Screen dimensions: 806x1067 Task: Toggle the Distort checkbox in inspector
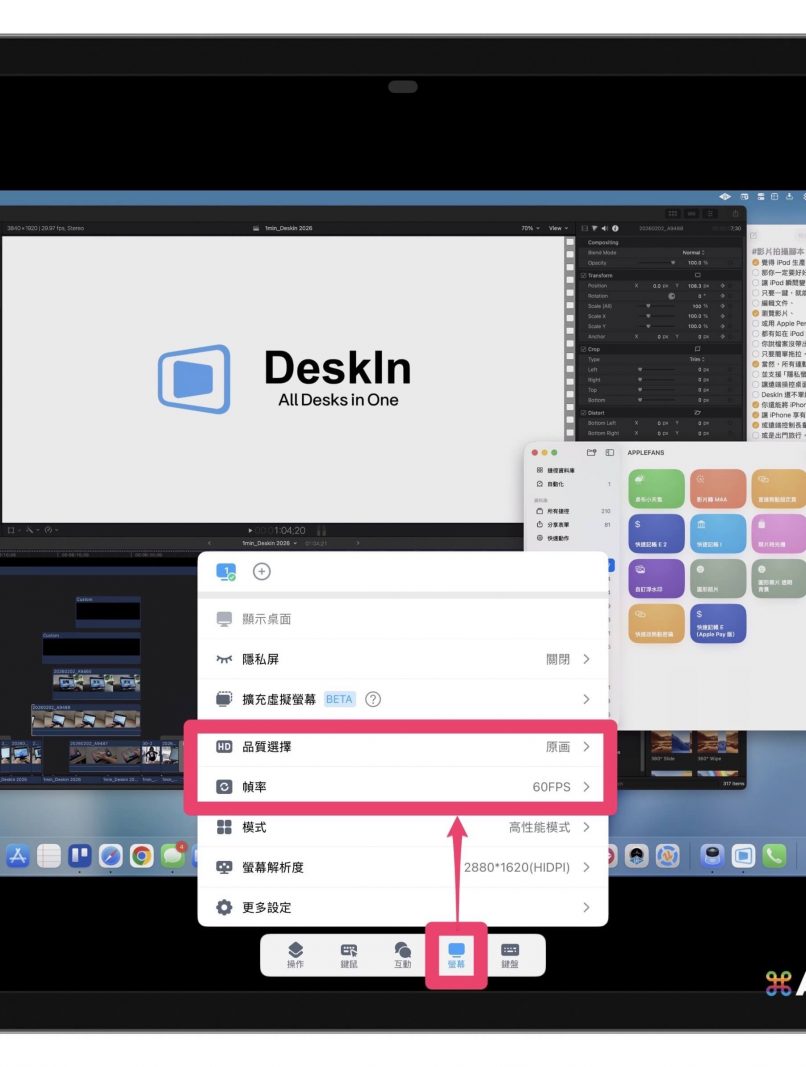pyautogui.click(x=585, y=411)
